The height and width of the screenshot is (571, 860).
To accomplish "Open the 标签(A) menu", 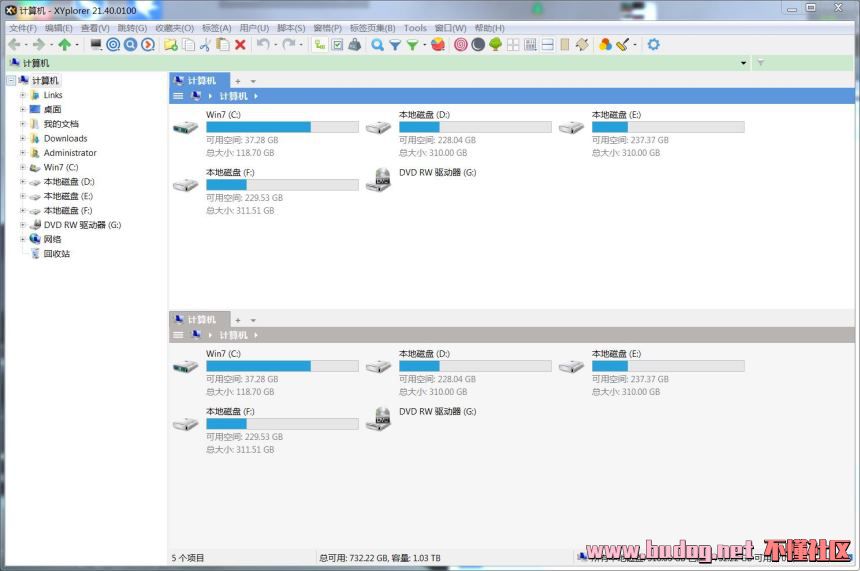I will [x=216, y=28].
